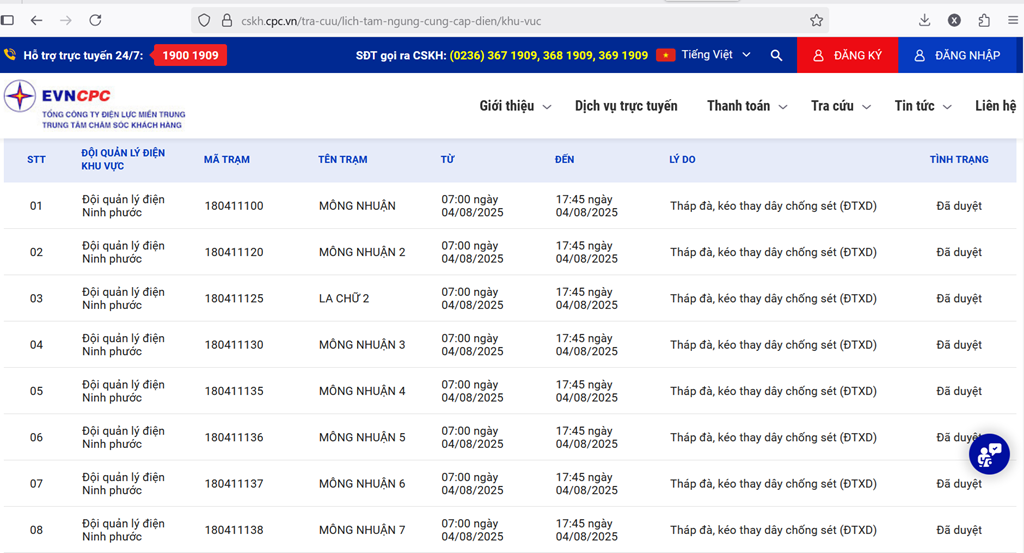Click the browser back arrow button
Viewport: 1024px width, 553px height.
click(x=36, y=20)
